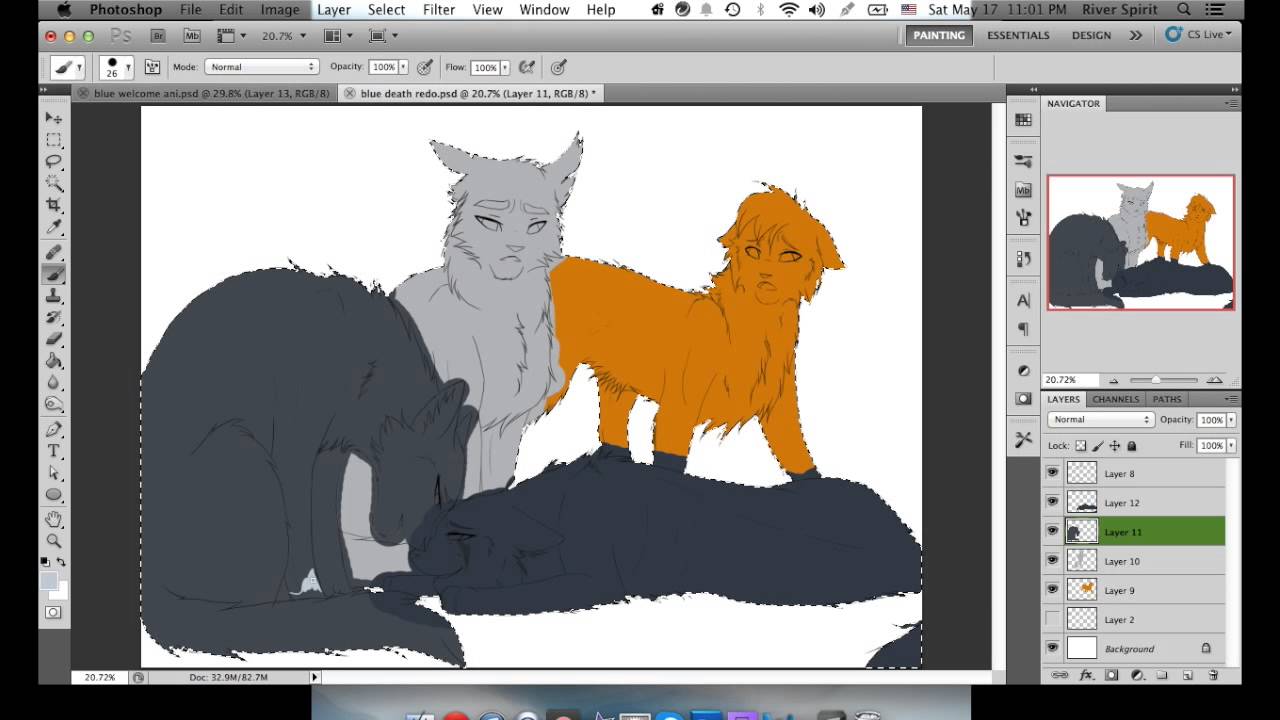Select the Brush tool
This screenshot has width=1280, height=720.
point(54,274)
